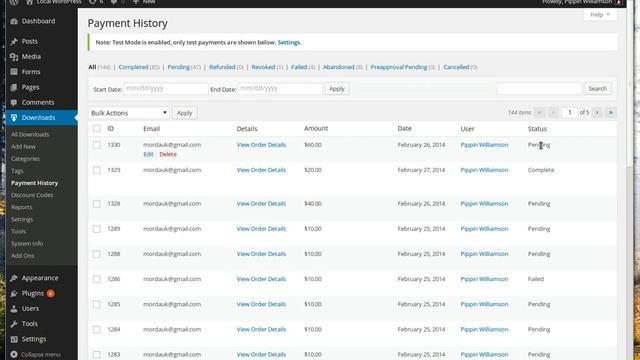Check the box for payment 1284
640x360 pixels.
97,330
